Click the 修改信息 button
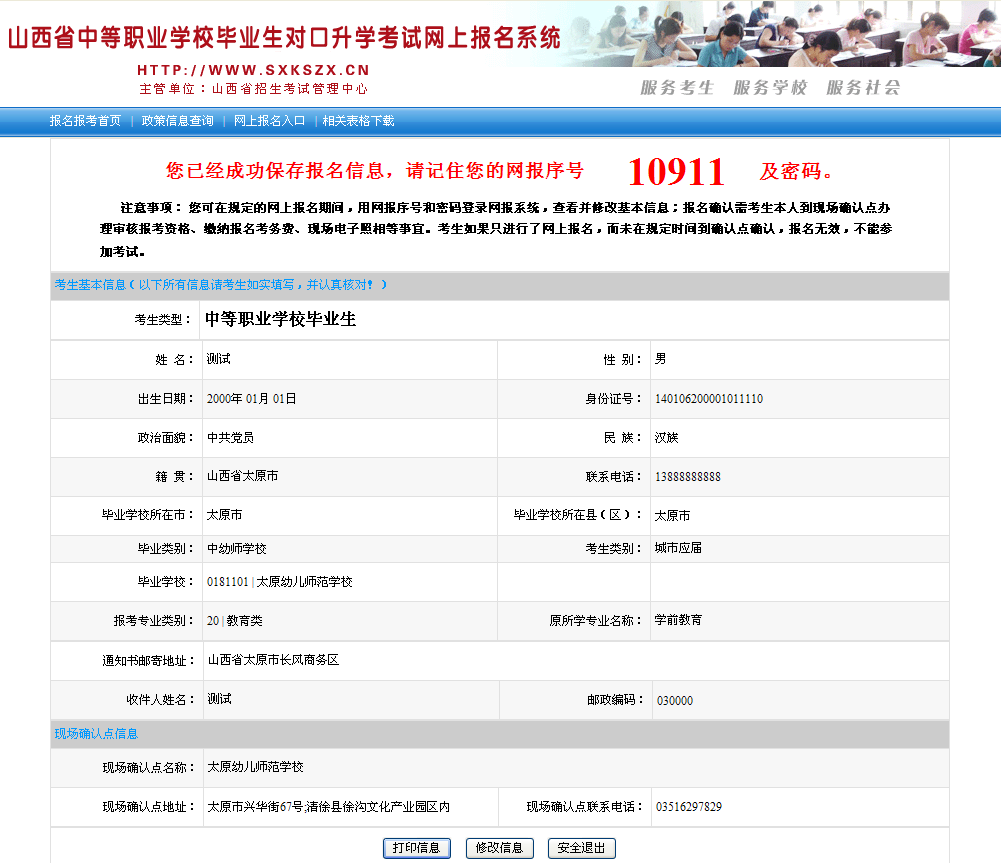Screen dimensions: 1001x863 pos(499,848)
